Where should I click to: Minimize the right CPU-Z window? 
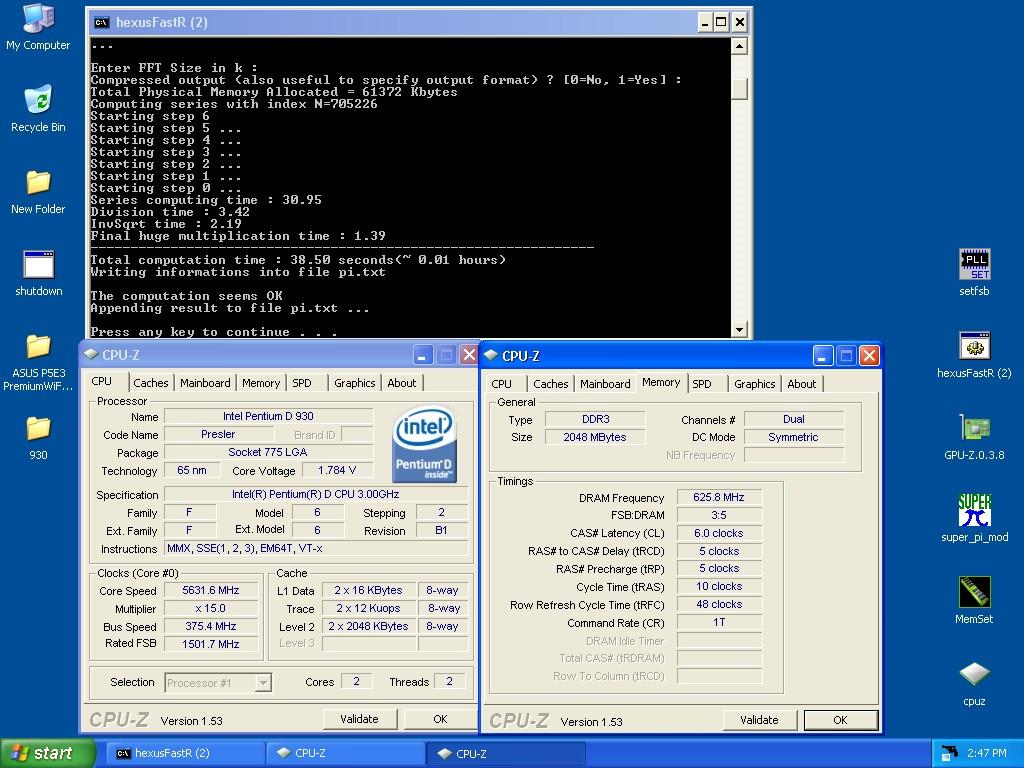pyautogui.click(x=823, y=356)
